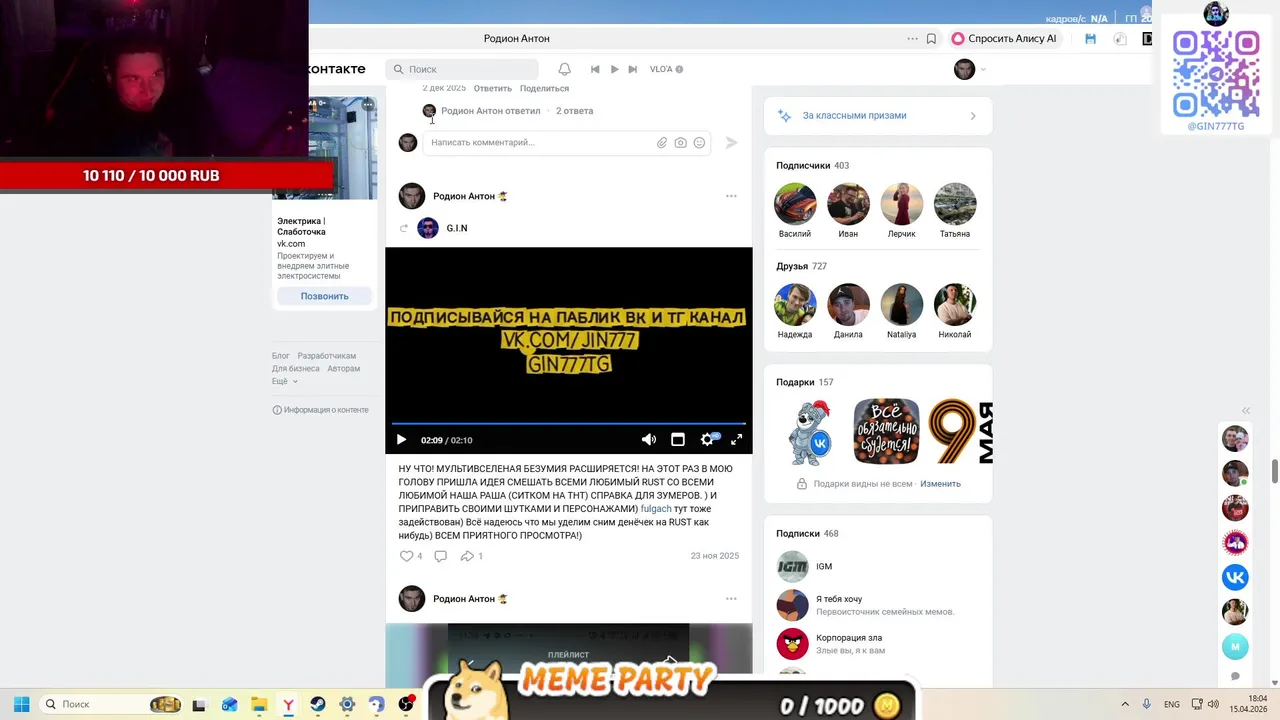Click the 'Позвонить' ad button
The width and height of the screenshot is (1280, 720).
pyautogui.click(x=325, y=296)
